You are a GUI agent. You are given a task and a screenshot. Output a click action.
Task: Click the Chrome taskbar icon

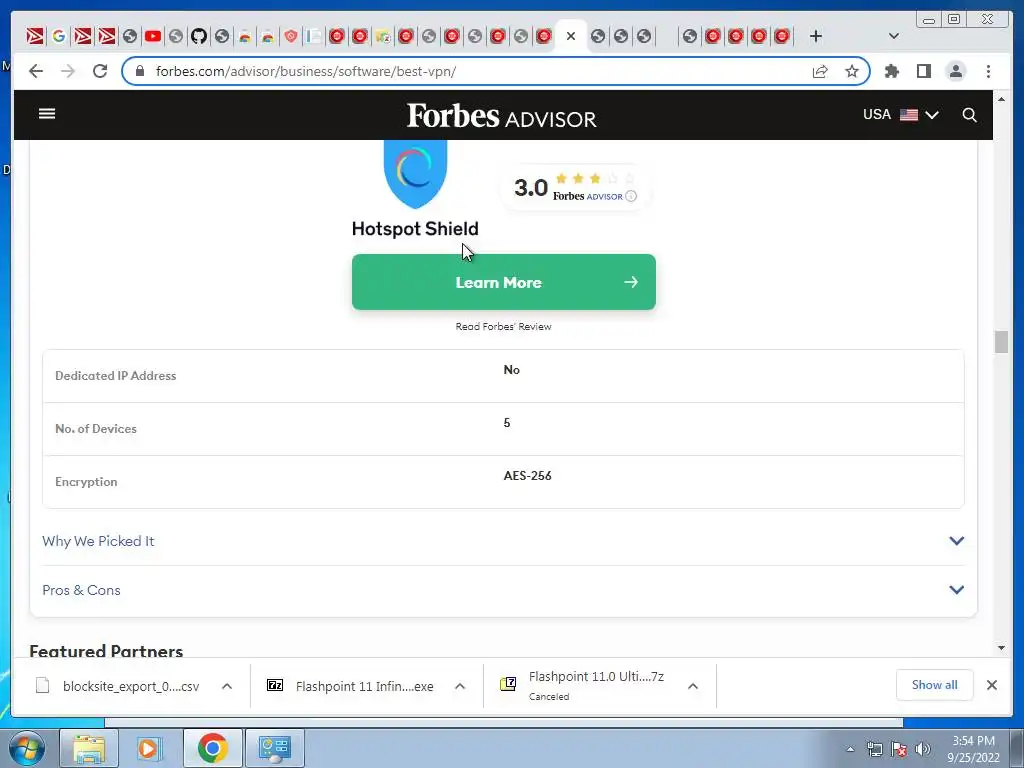(212, 748)
